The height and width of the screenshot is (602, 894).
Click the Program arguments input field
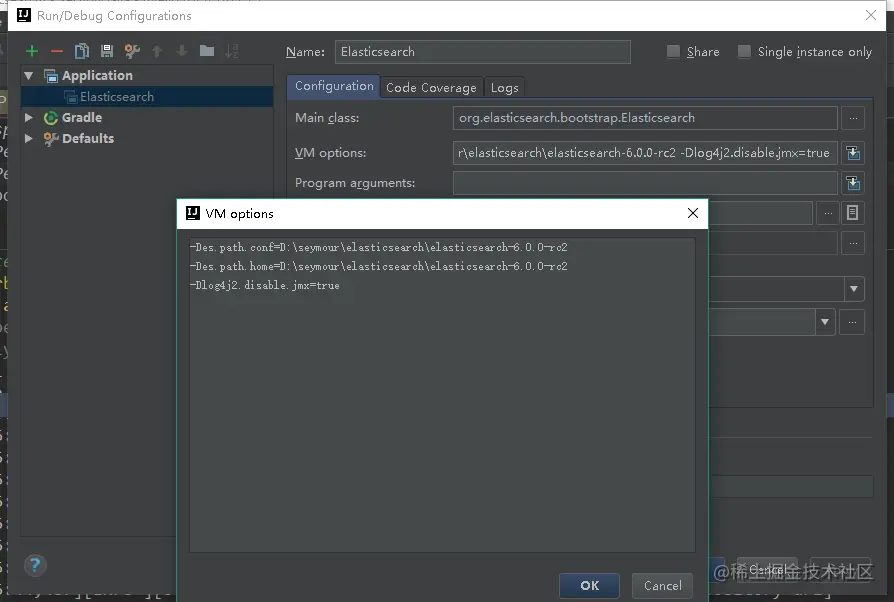click(645, 183)
